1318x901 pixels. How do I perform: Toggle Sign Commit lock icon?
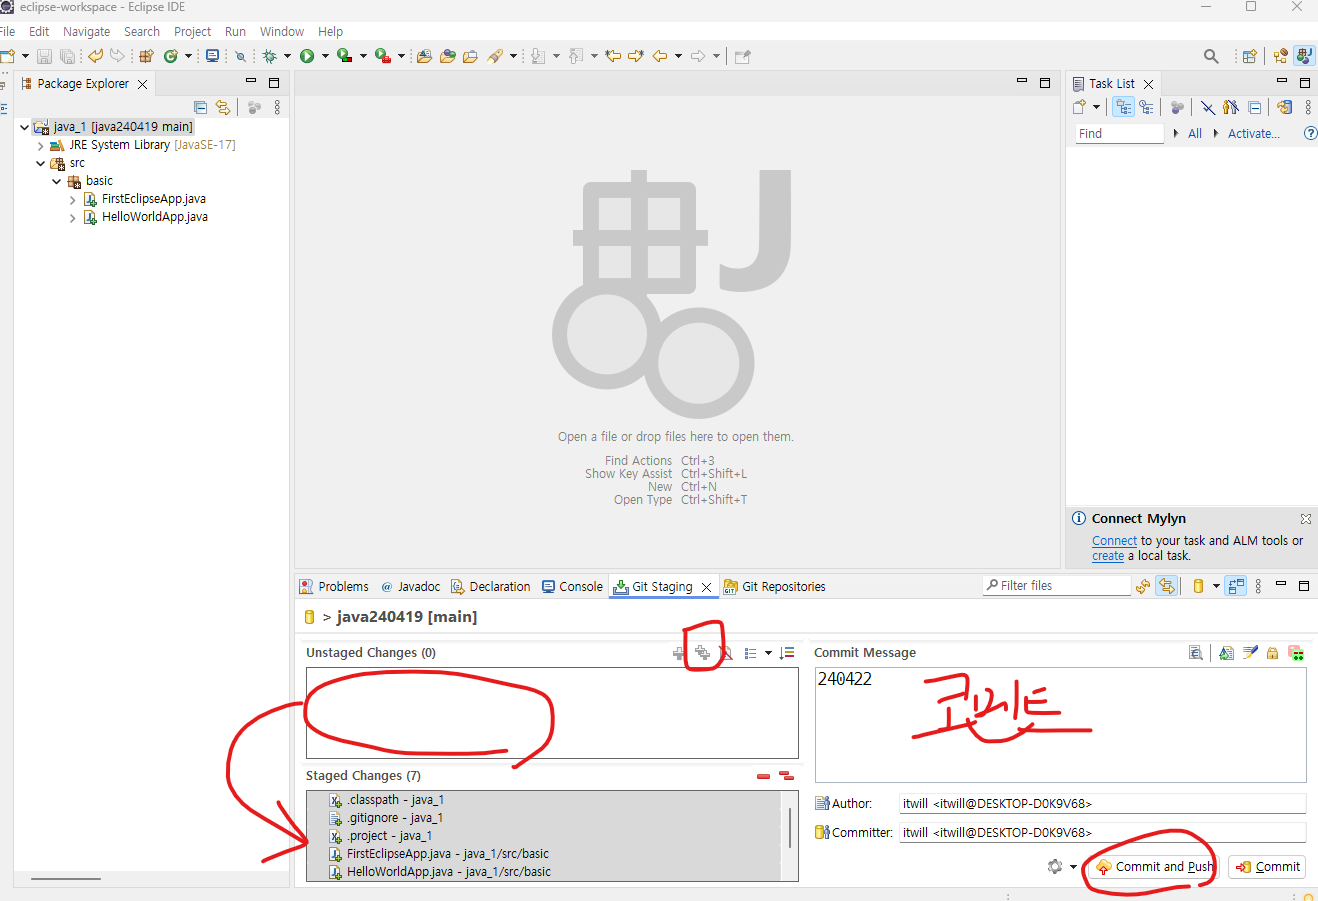[x=1272, y=653]
